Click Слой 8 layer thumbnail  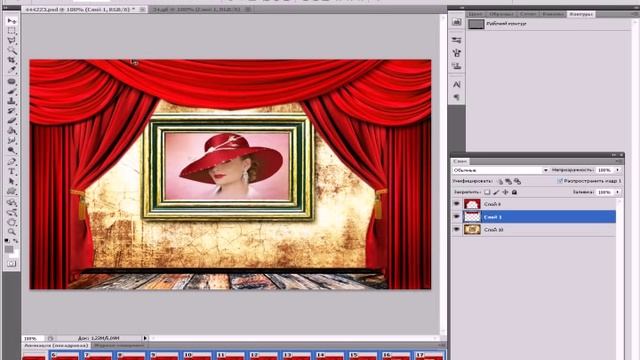click(x=472, y=204)
